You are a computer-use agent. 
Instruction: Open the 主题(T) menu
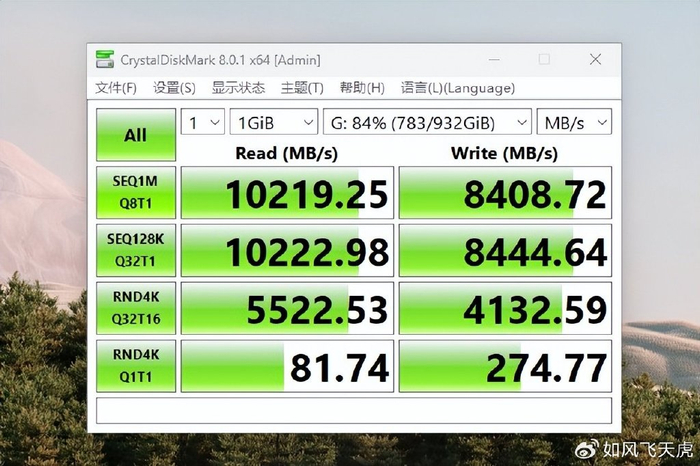[302, 88]
